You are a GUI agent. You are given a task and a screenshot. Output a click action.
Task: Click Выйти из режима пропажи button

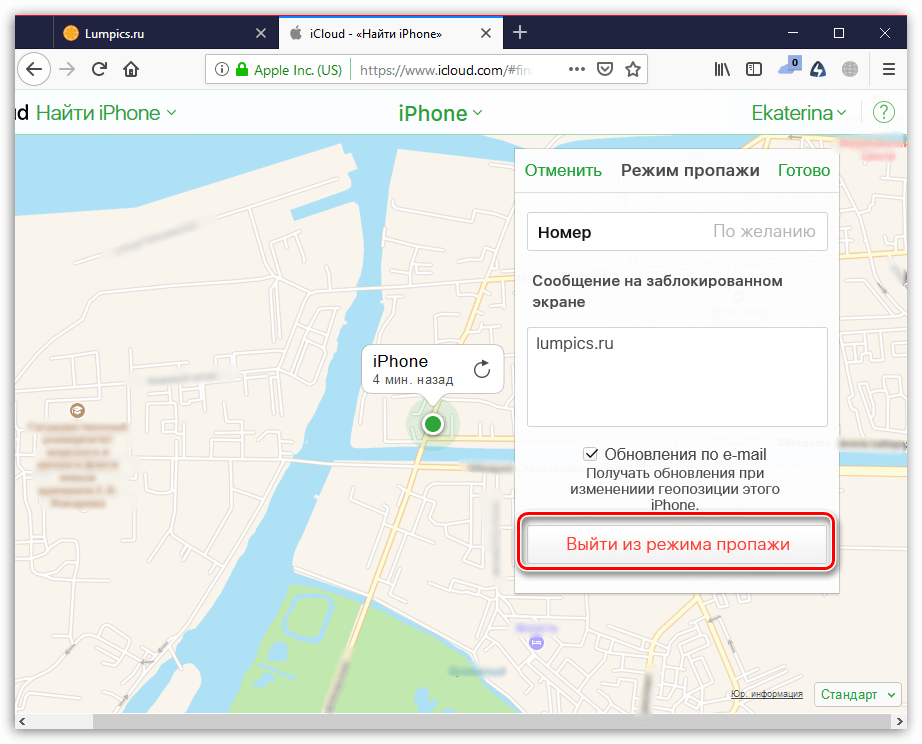(677, 544)
